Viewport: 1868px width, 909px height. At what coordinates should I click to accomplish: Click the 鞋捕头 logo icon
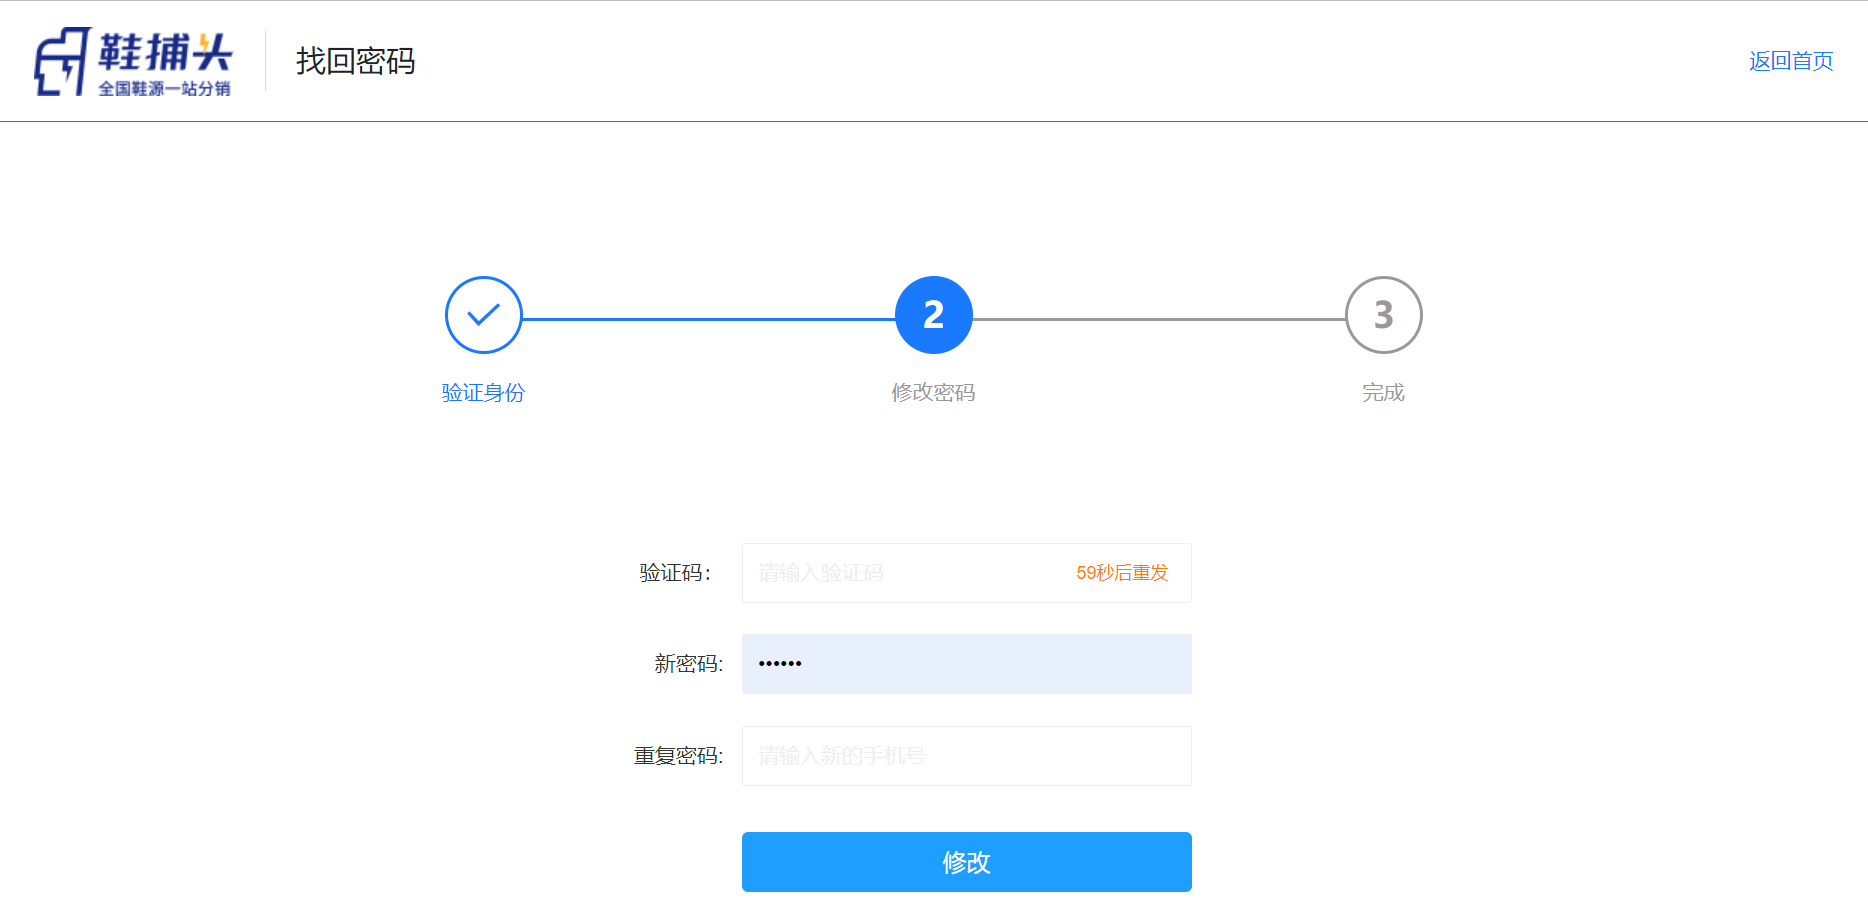click(62, 61)
